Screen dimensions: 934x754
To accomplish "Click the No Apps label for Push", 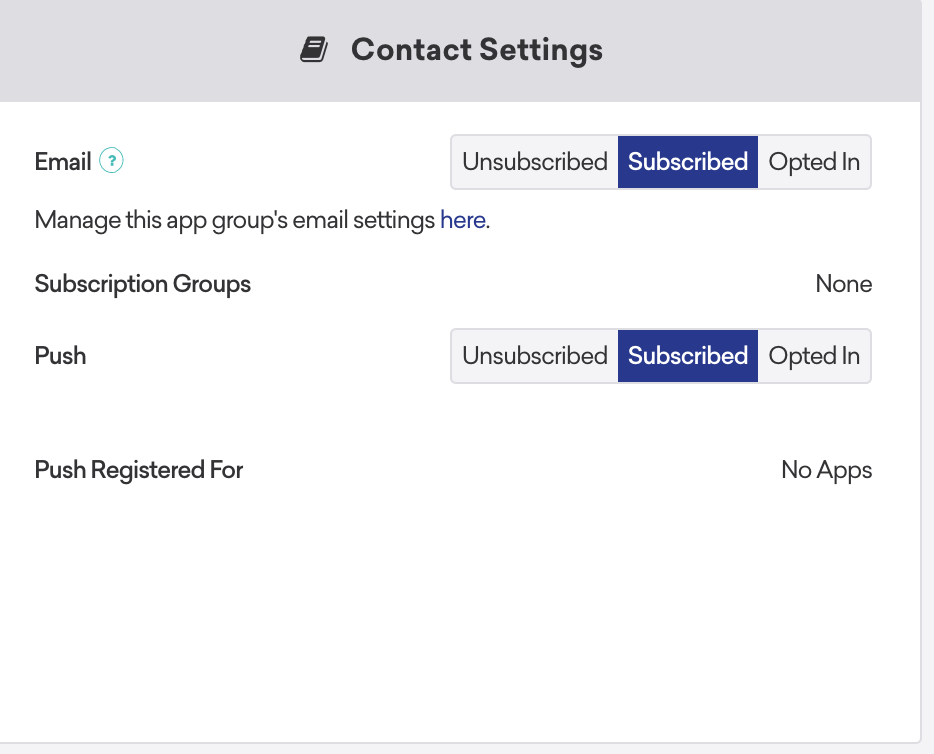I will coord(826,469).
